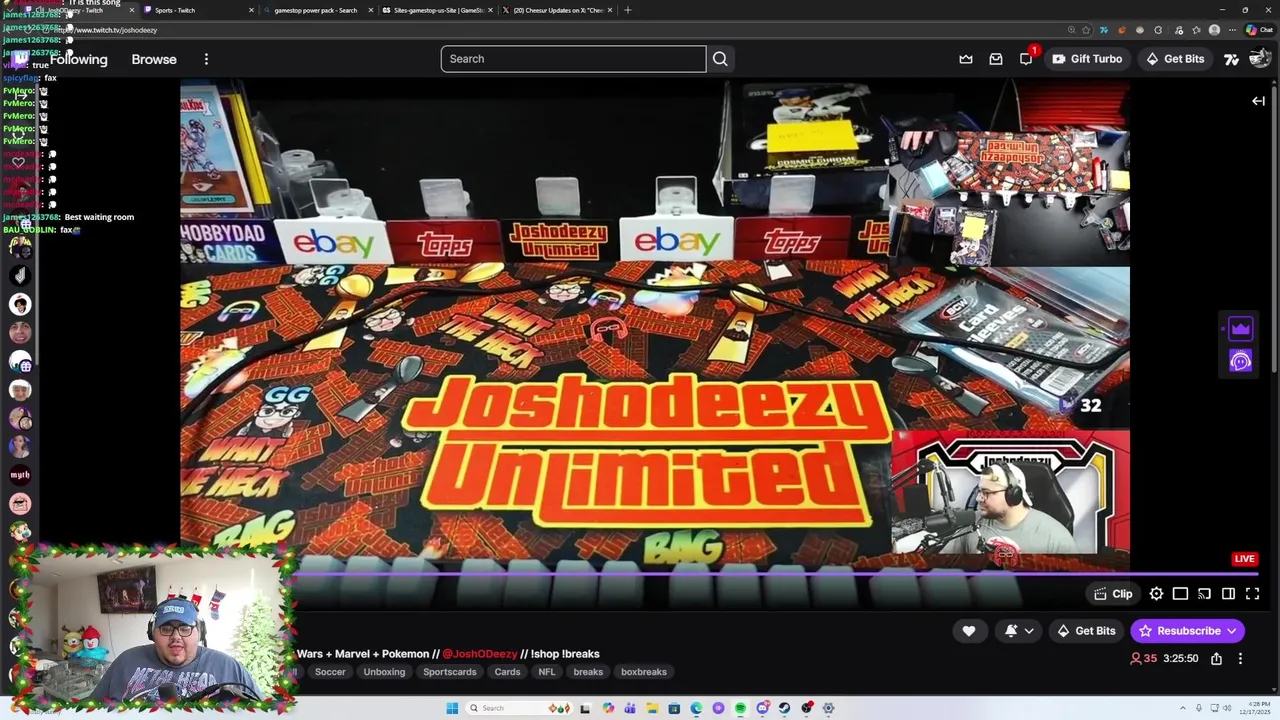
Task: Switch to the Cheesur Updates on X tab
Action: tap(558, 10)
